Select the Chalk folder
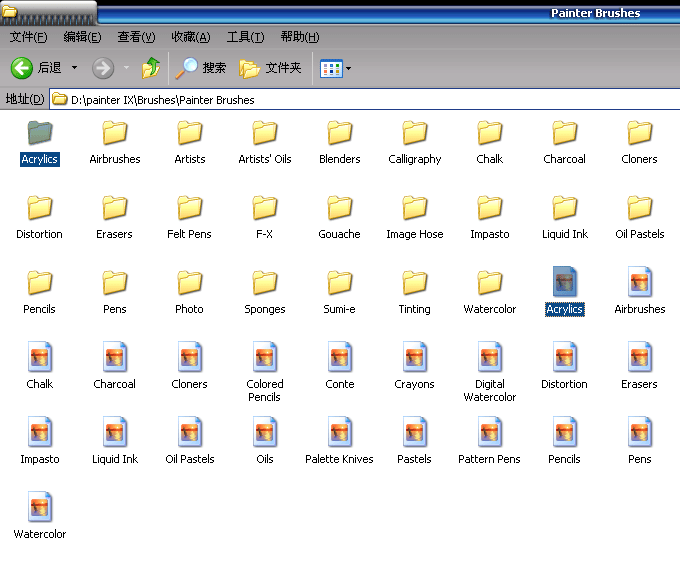The image size is (680, 582). click(x=490, y=143)
